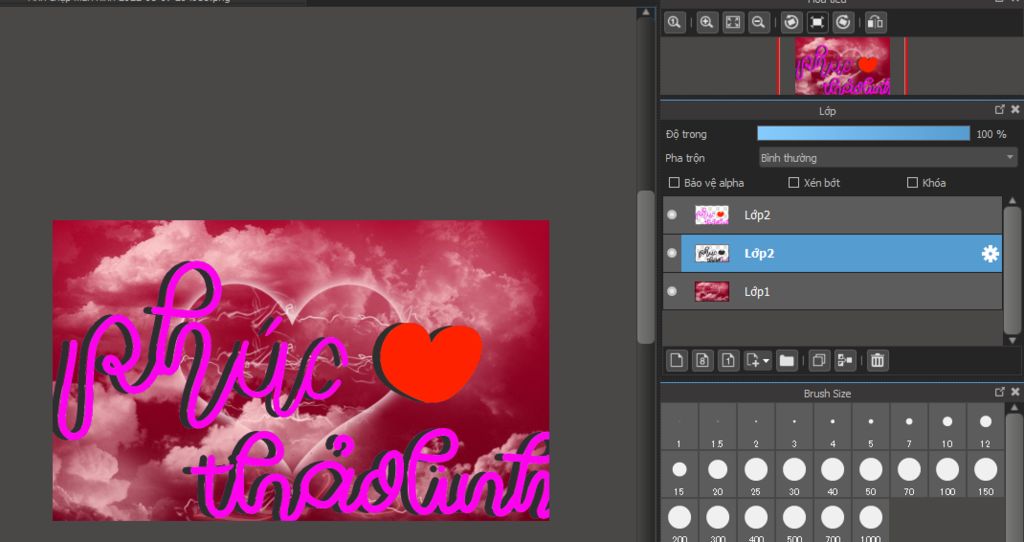Select the top Lớp2 layer row
This screenshot has width=1024, height=542.
pos(833,215)
